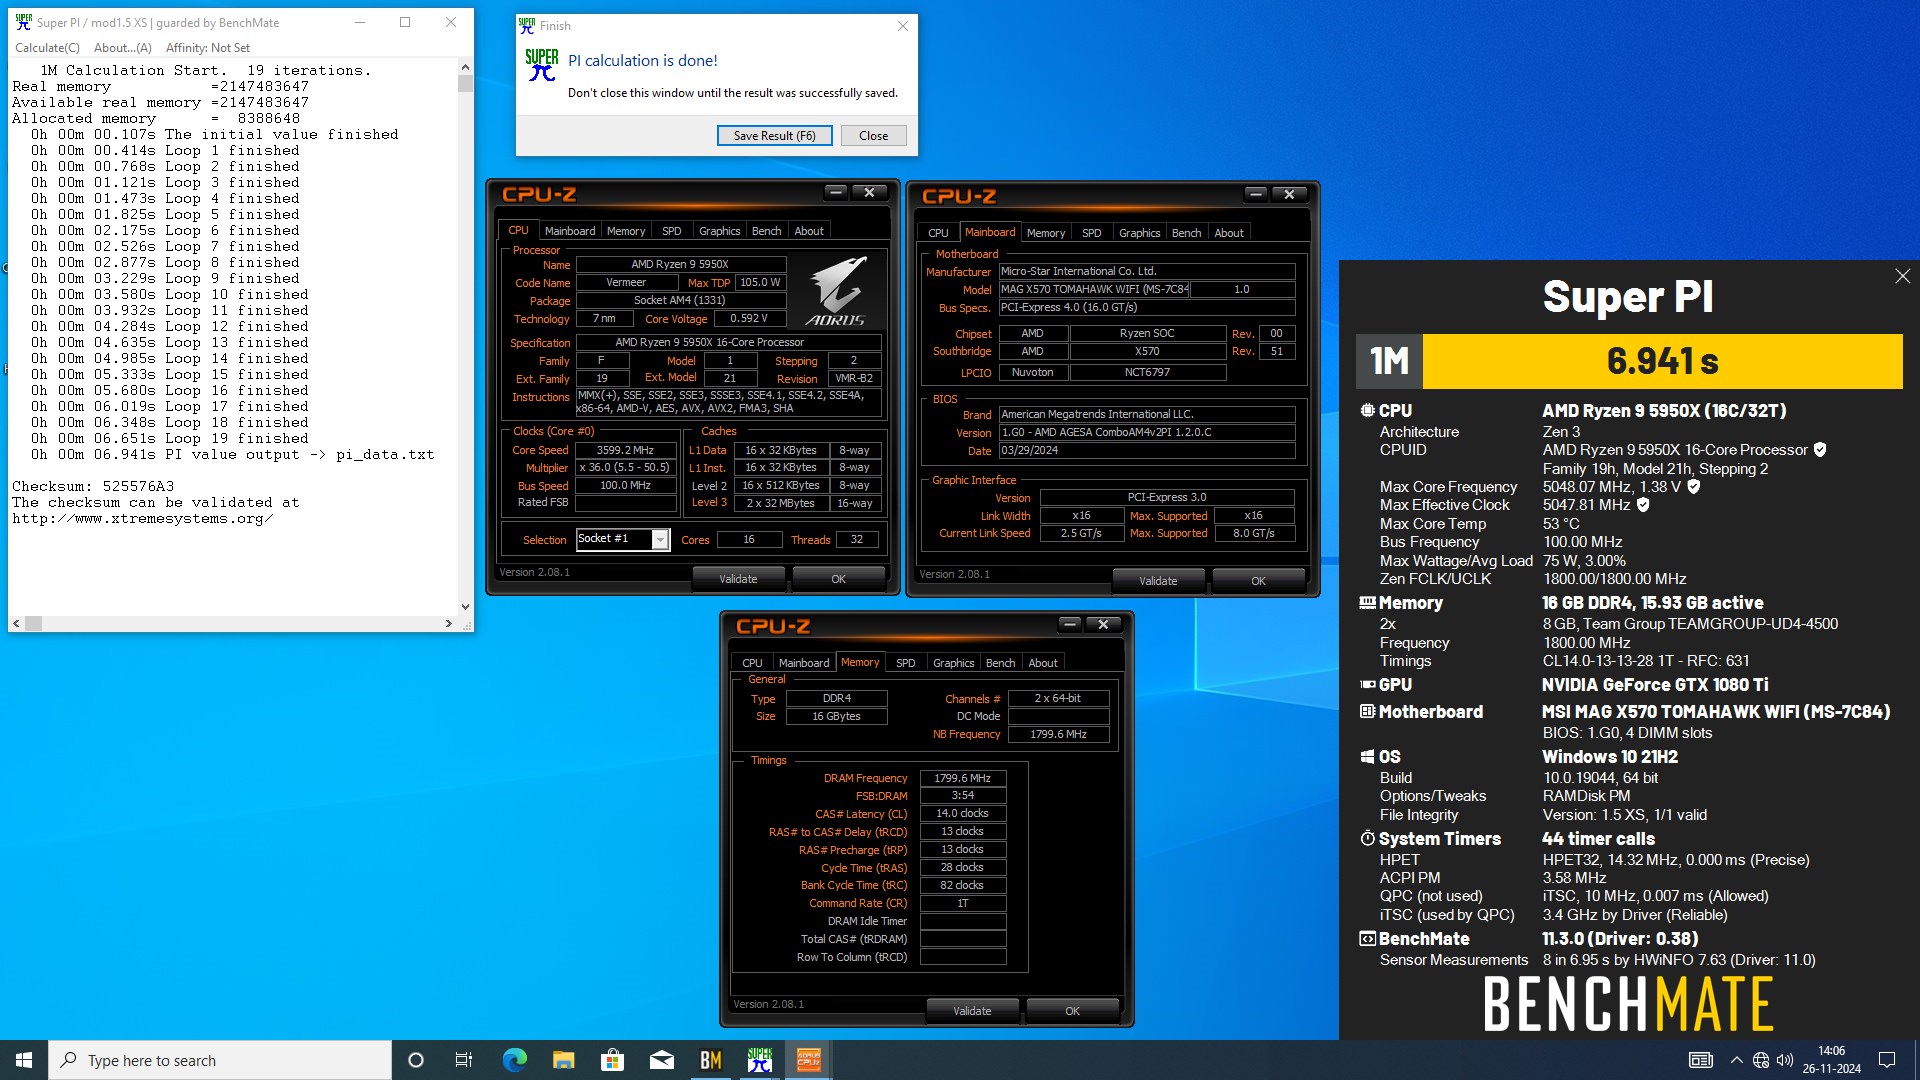Click the System Timers clock icon

(x=1367, y=838)
